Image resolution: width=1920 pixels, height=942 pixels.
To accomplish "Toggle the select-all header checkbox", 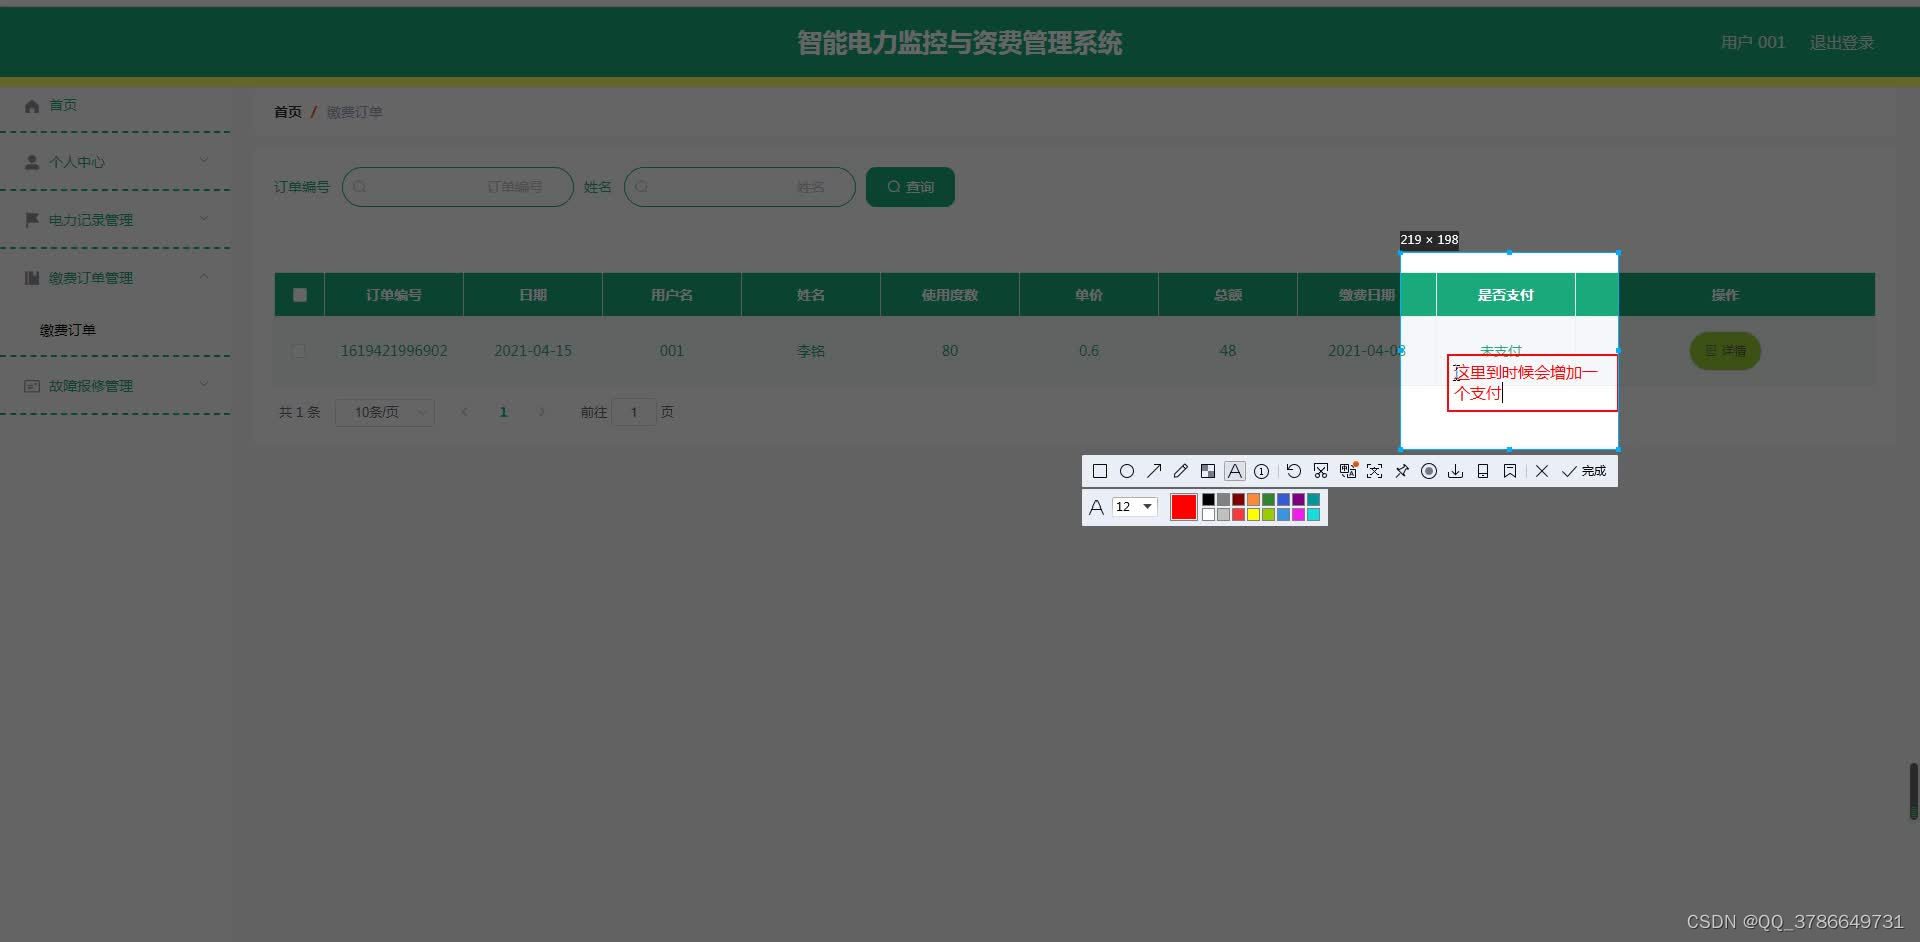I will (300, 295).
